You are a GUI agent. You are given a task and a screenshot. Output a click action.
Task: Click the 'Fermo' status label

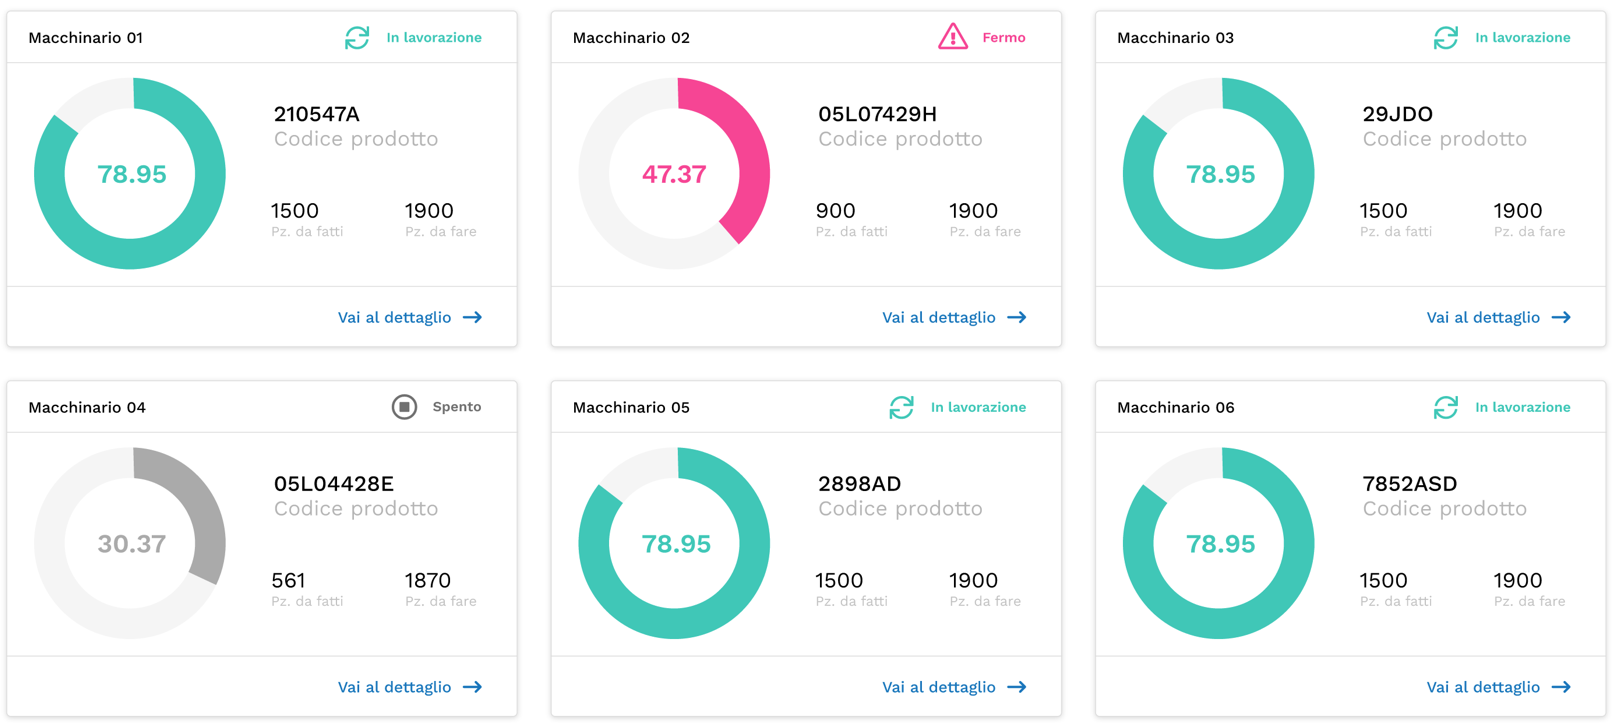(1004, 38)
